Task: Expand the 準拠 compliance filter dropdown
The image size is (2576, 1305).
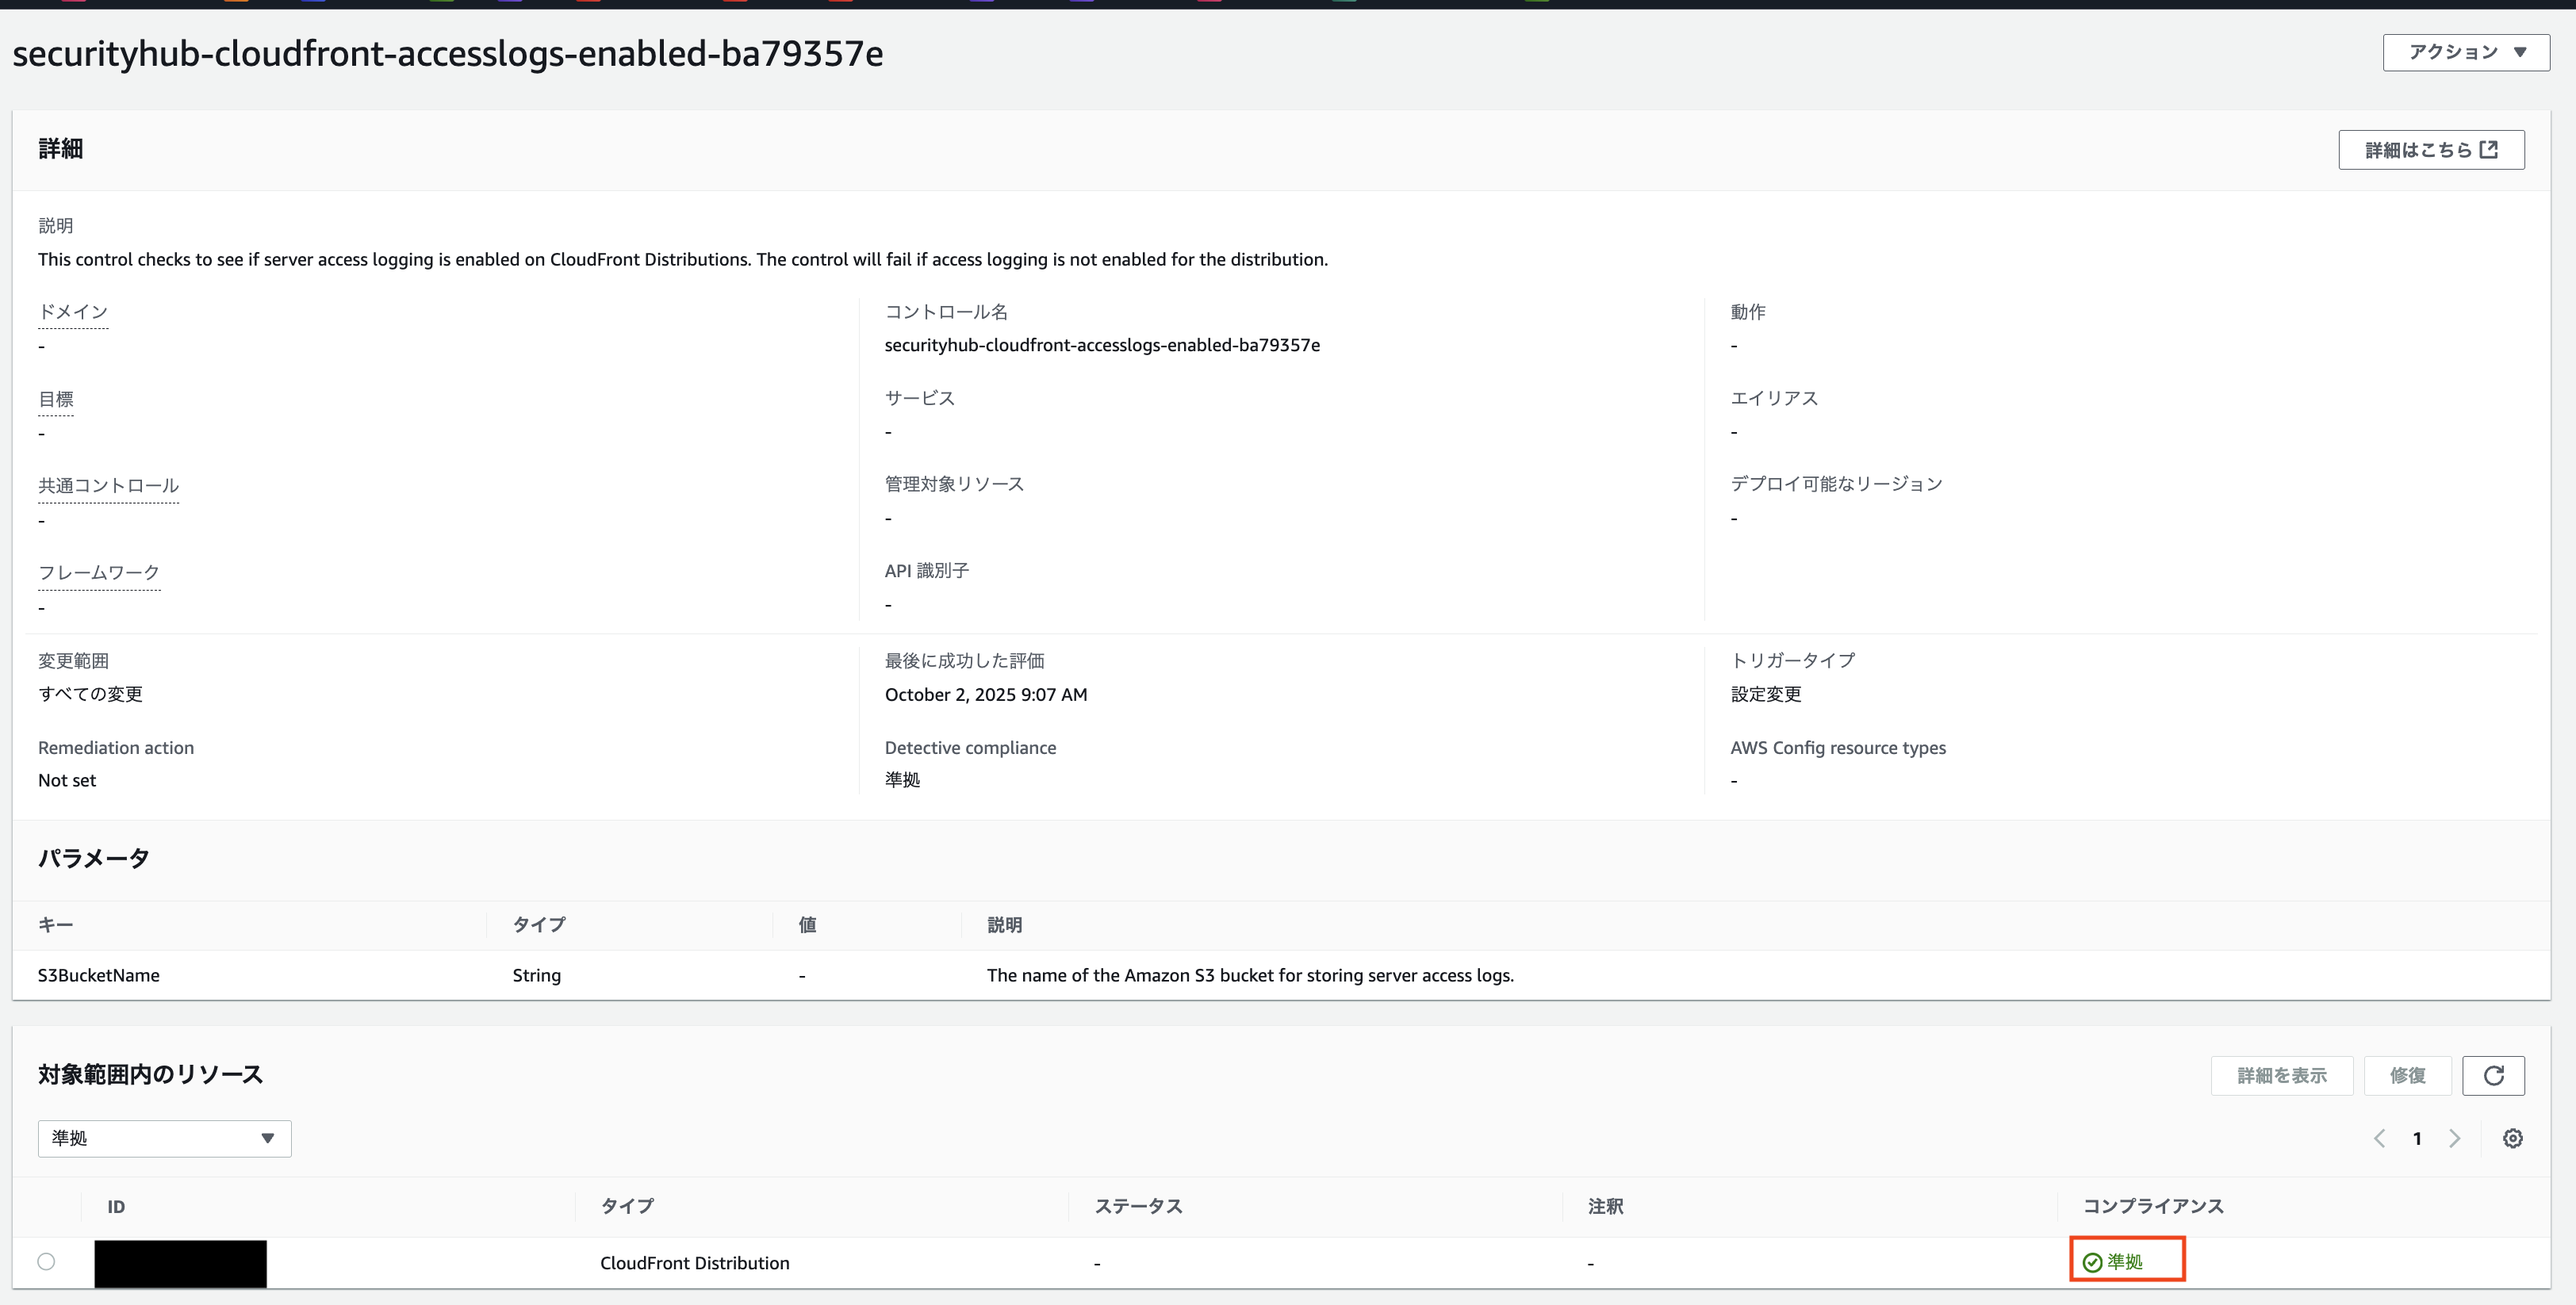Action: click(164, 1138)
